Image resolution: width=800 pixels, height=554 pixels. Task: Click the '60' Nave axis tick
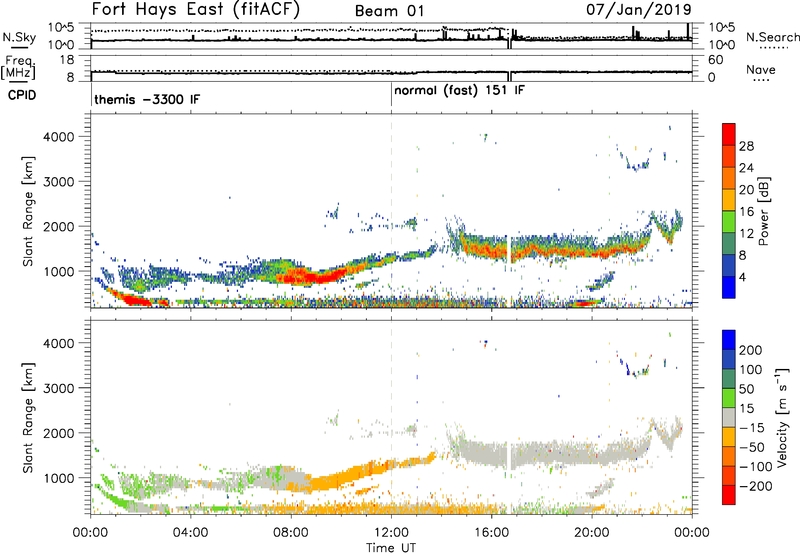[x=715, y=60]
